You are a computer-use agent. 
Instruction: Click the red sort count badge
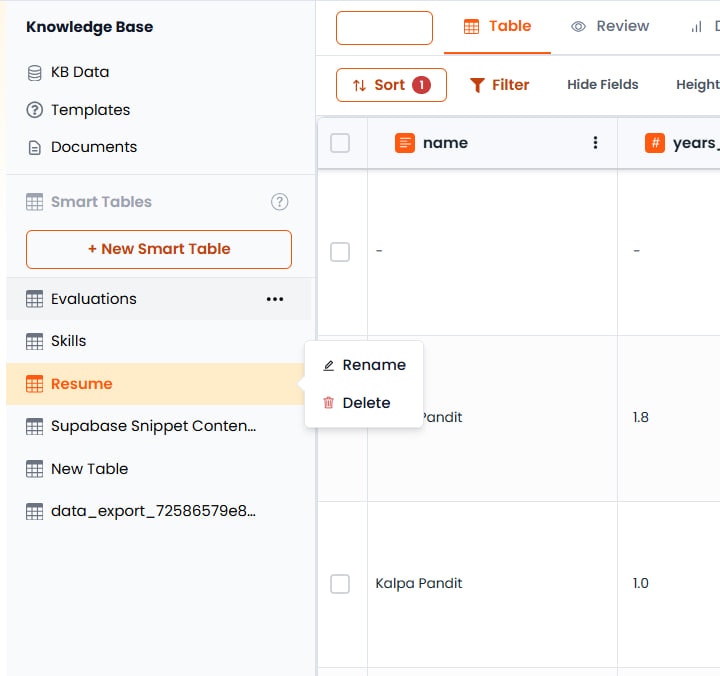click(421, 85)
